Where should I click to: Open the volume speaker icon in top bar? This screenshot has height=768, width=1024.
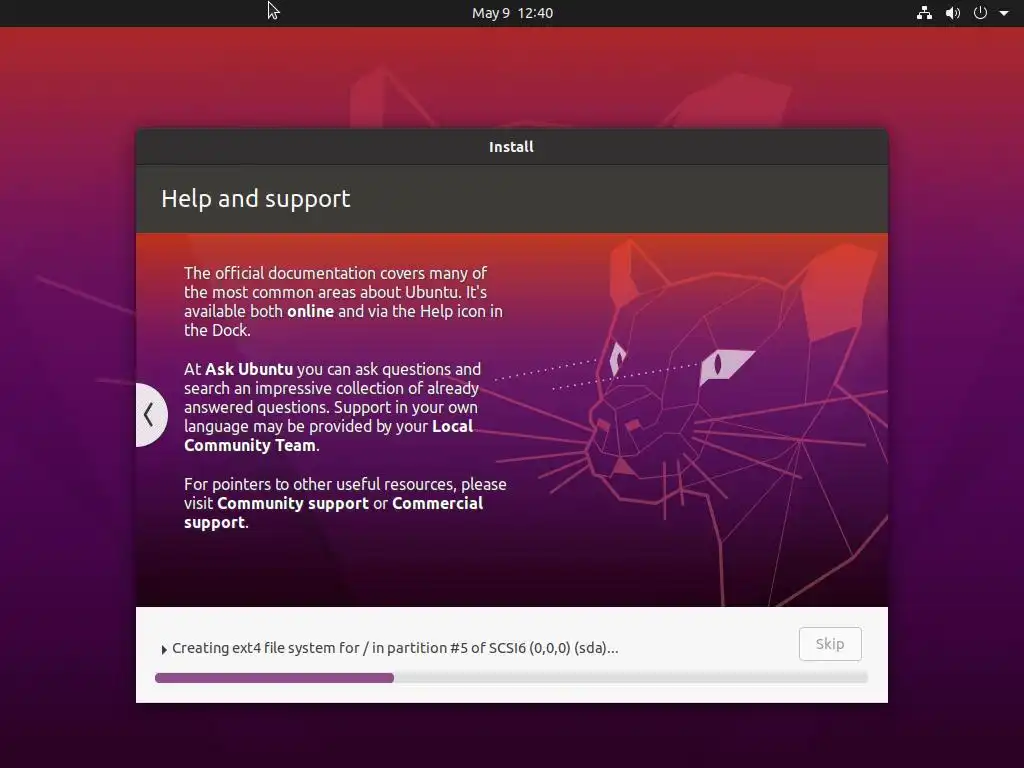coord(953,13)
